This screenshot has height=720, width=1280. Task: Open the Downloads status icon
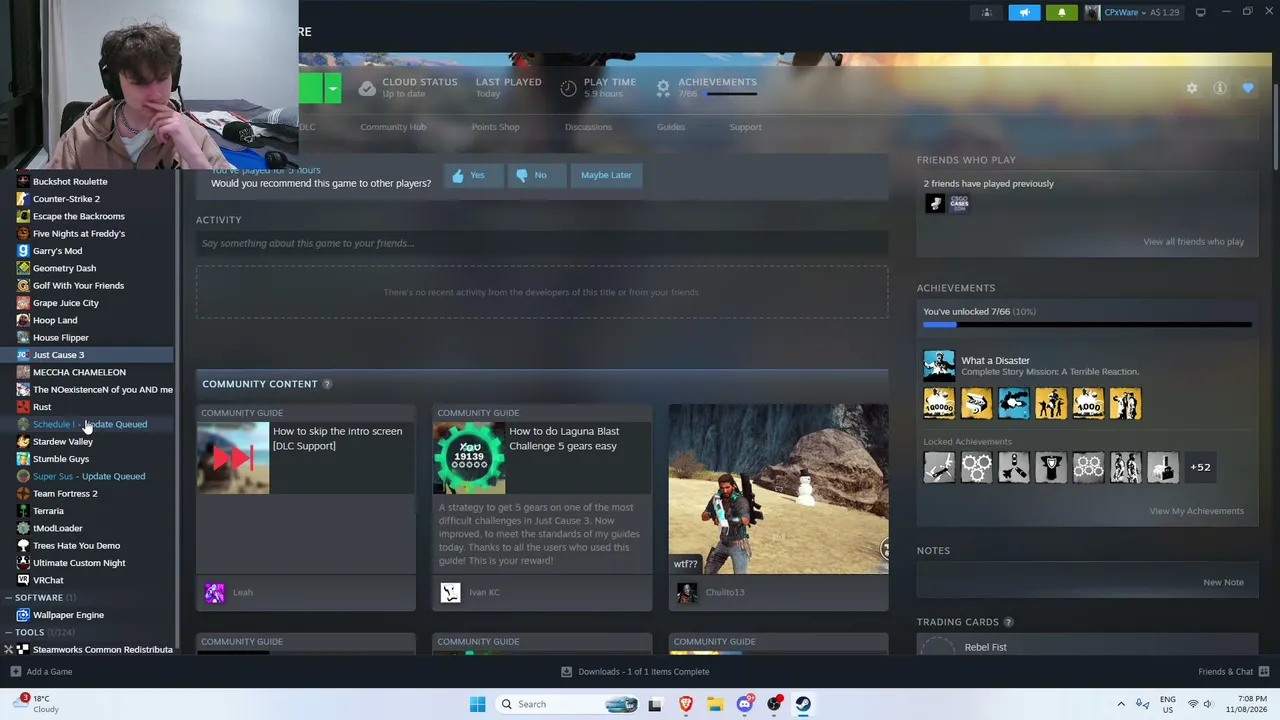click(566, 672)
